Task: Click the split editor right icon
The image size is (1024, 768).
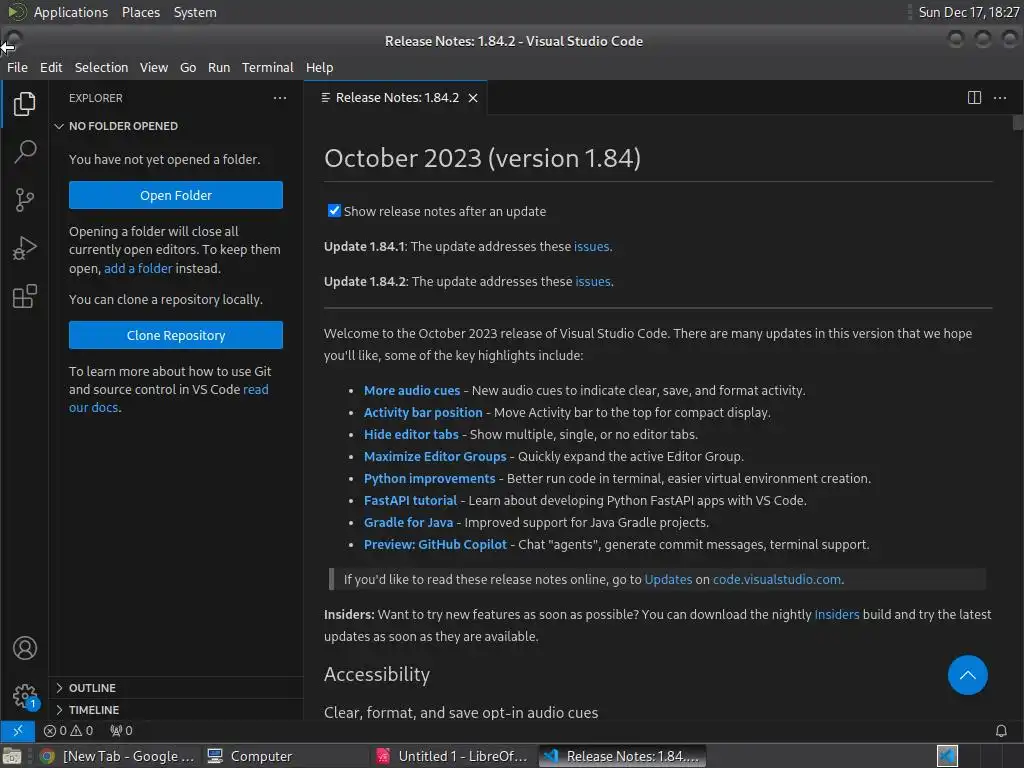Action: [x=974, y=98]
